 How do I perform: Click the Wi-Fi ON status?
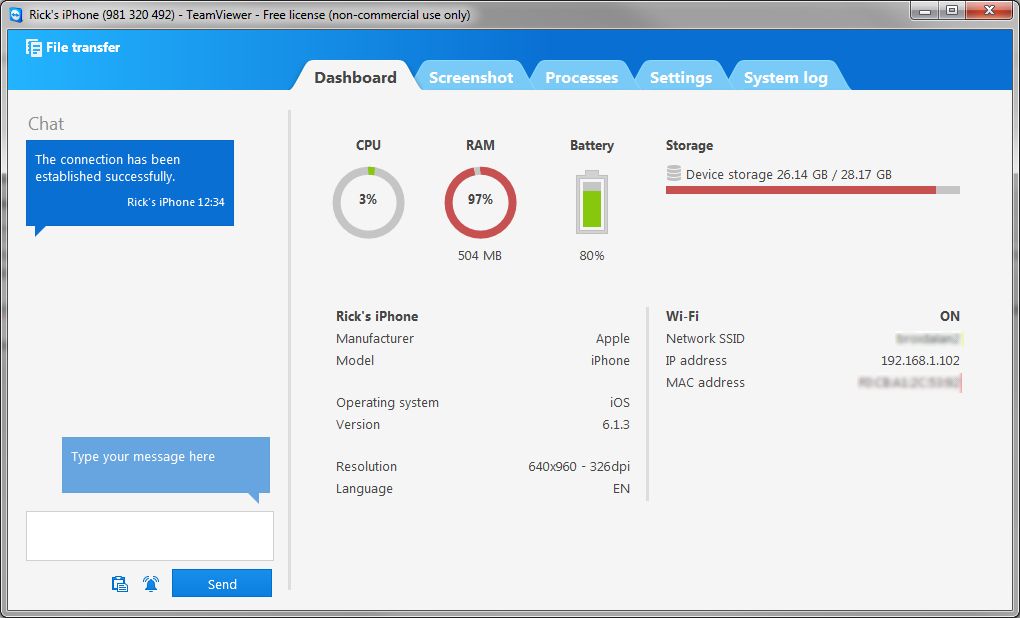(x=949, y=316)
